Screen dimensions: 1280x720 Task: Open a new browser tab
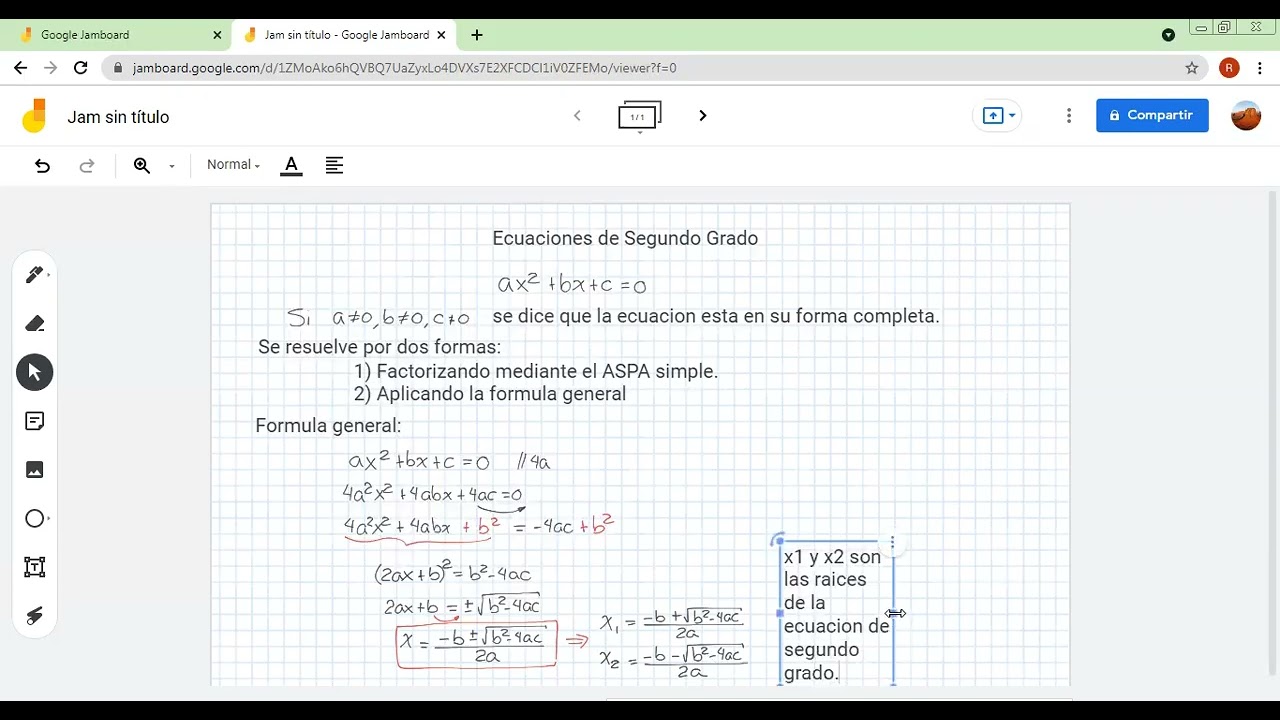[x=477, y=35]
